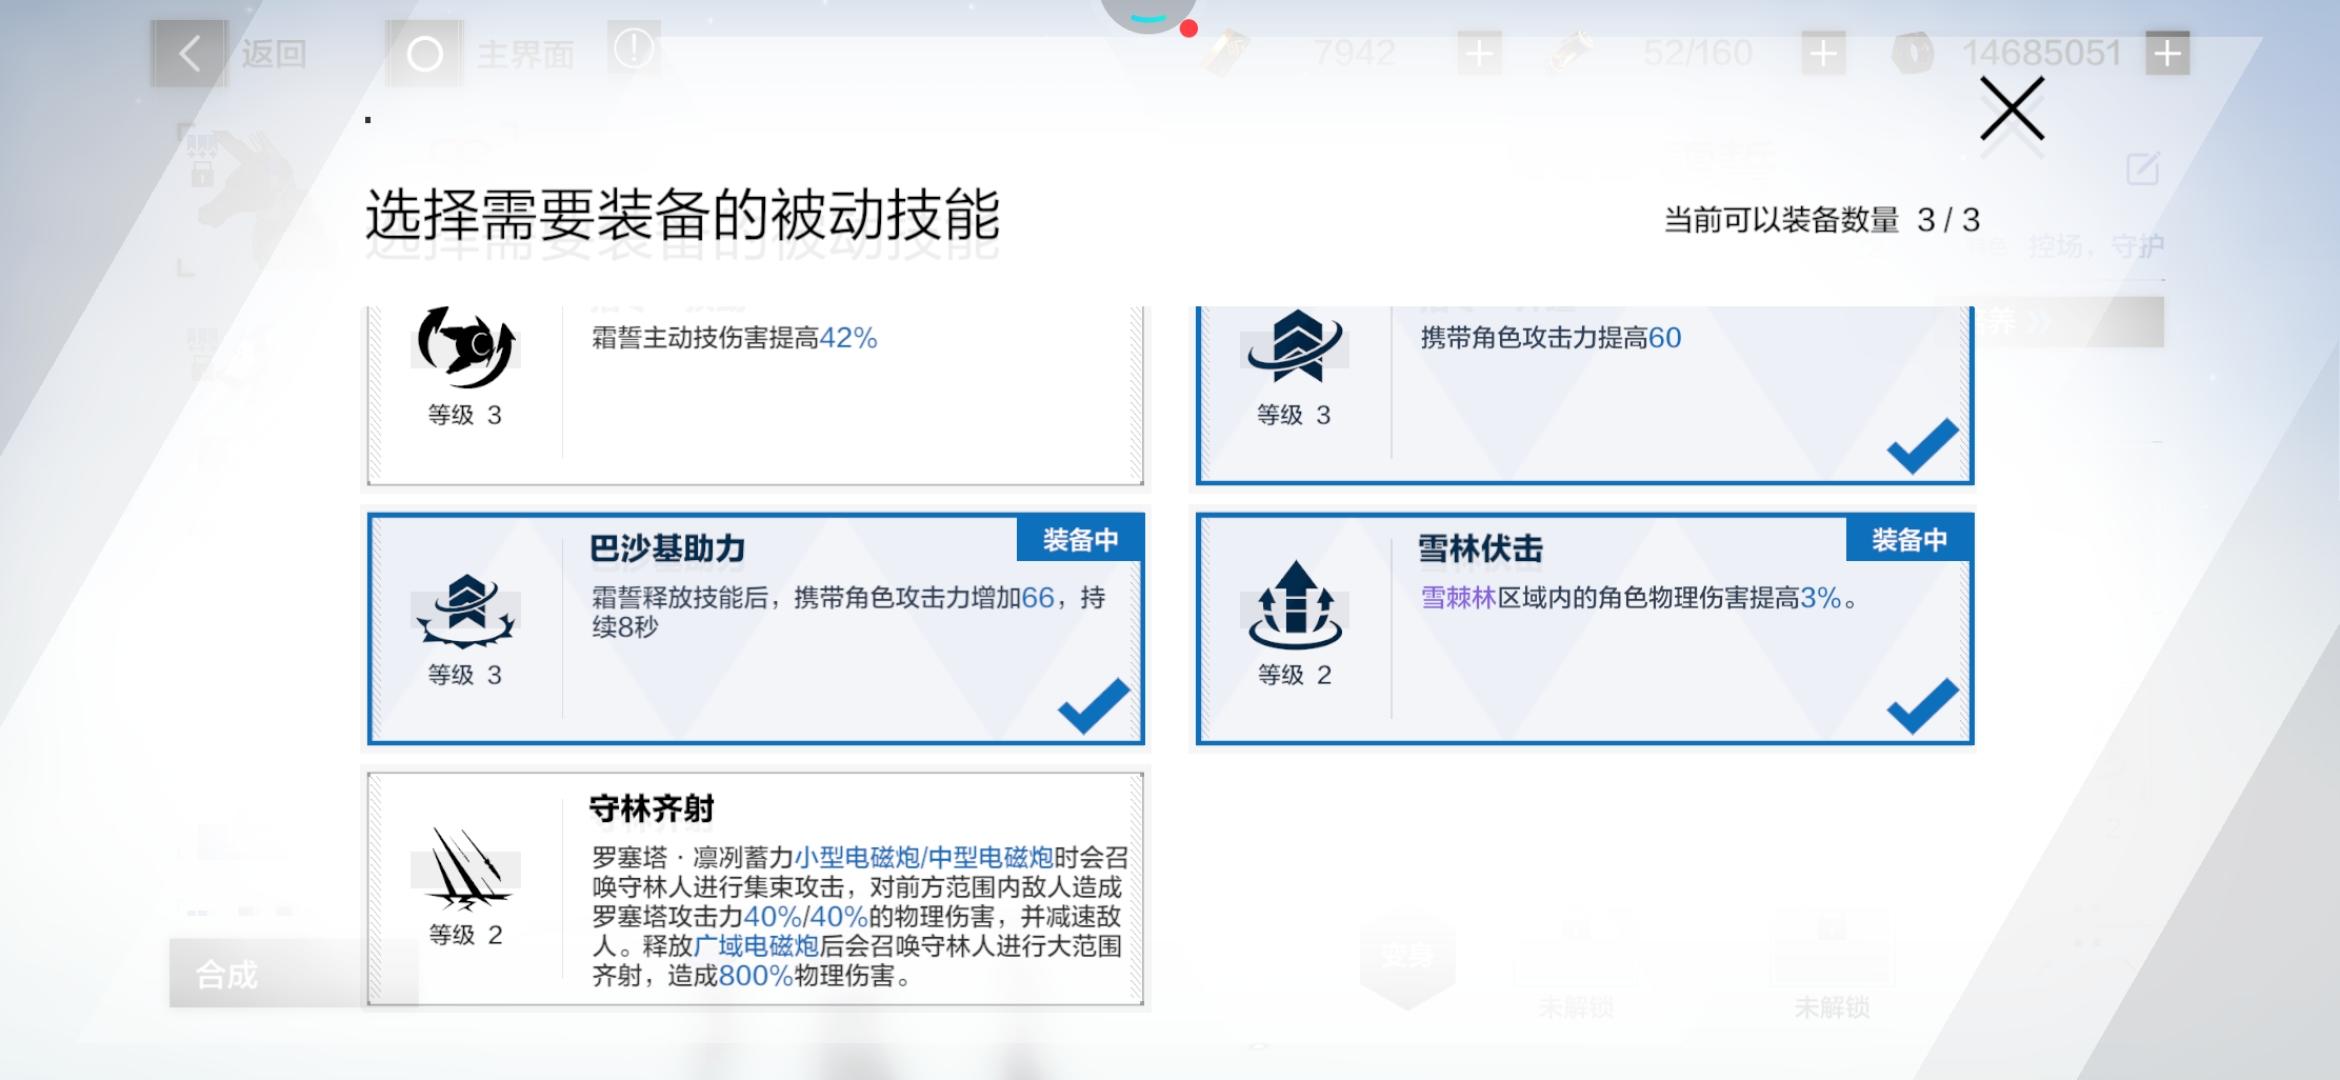
Task: Tap the 携带角色攻击力提高60 description
Action: pos(1551,338)
